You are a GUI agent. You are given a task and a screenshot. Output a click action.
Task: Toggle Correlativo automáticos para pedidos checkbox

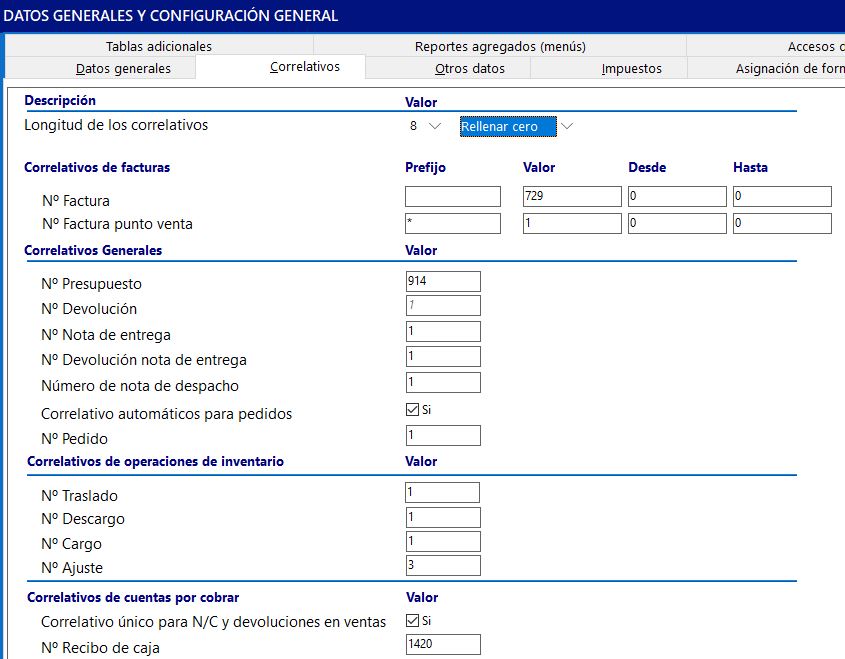point(412,410)
